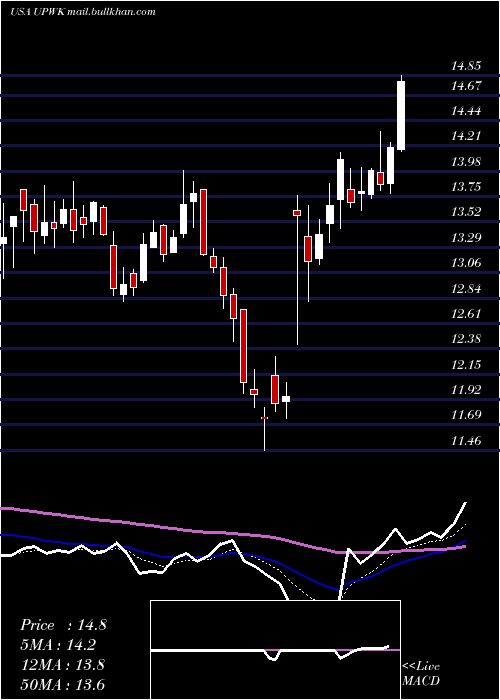The height and width of the screenshot is (700, 500).
Task: Click the 14.21 price axis label
Action: (x=466, y=136)
